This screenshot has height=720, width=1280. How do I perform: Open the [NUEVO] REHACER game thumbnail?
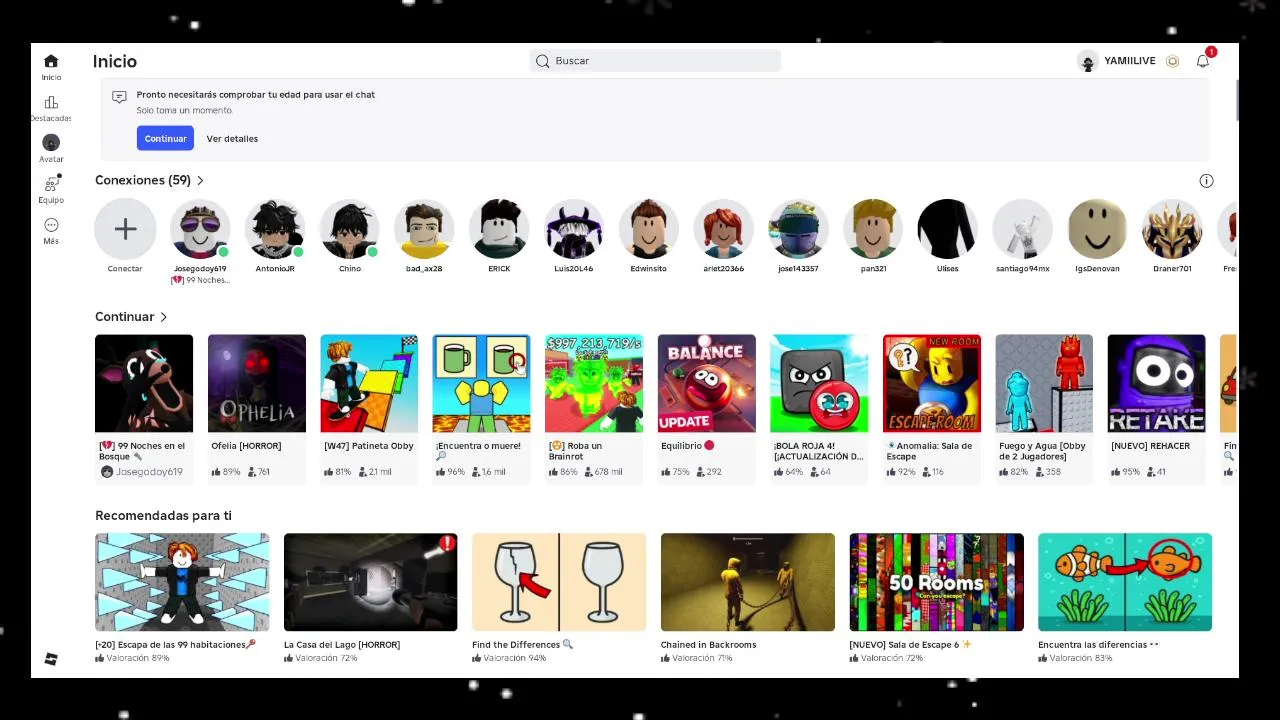pyautogui.click(x=1156, y=383)
